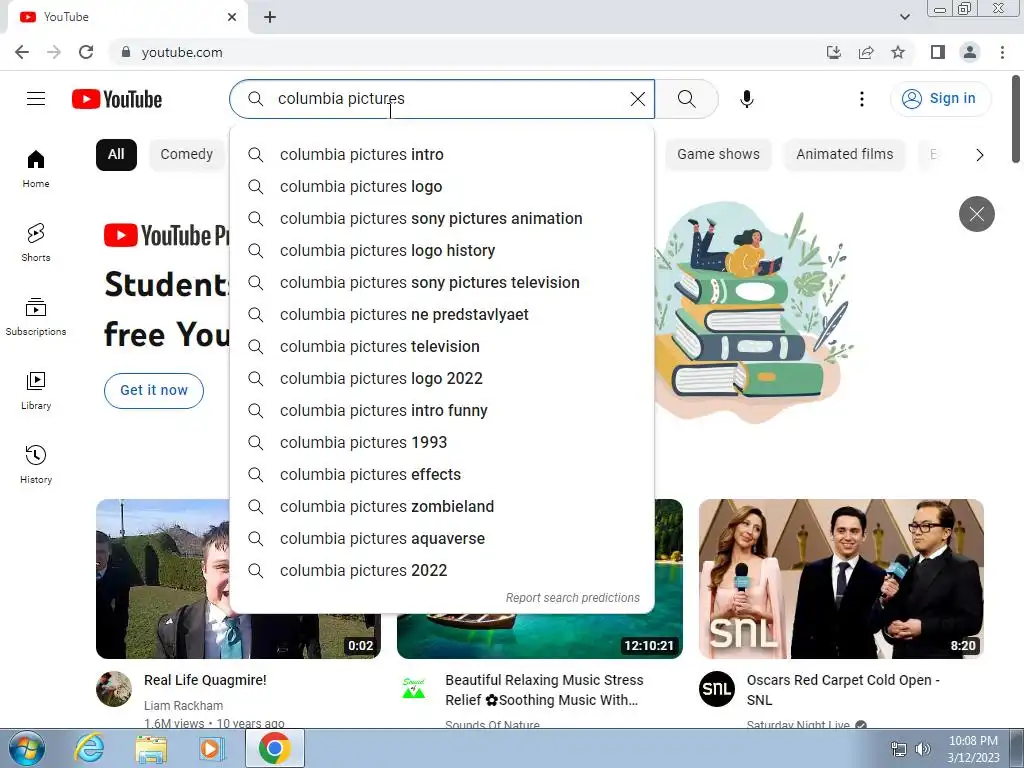Image resolution: width=1024 pixels, height=768 pixels.
Task: Open YouTube settings three-dot menu
Action: [x=861, y=99]
